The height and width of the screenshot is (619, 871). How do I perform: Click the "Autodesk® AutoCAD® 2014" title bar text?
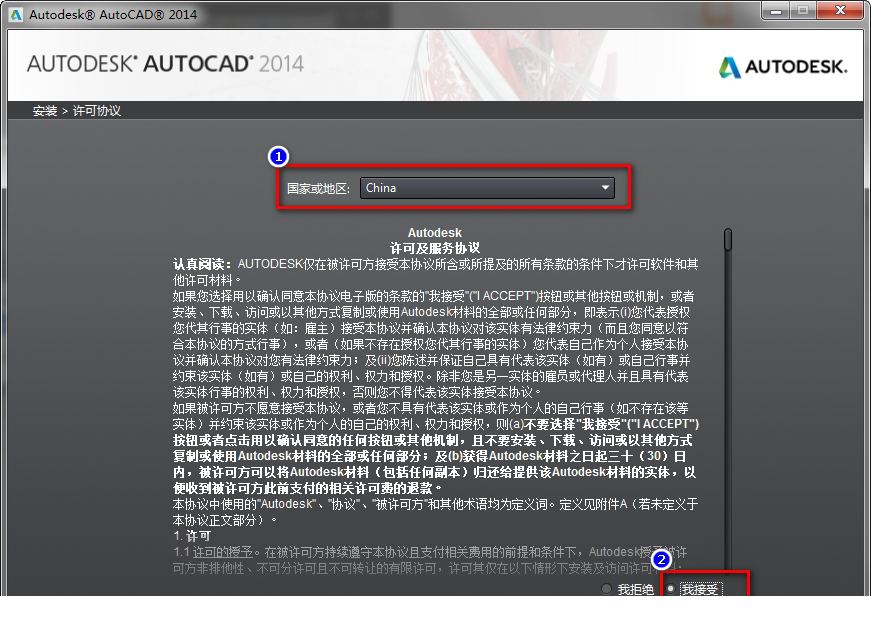pos(113,14)
